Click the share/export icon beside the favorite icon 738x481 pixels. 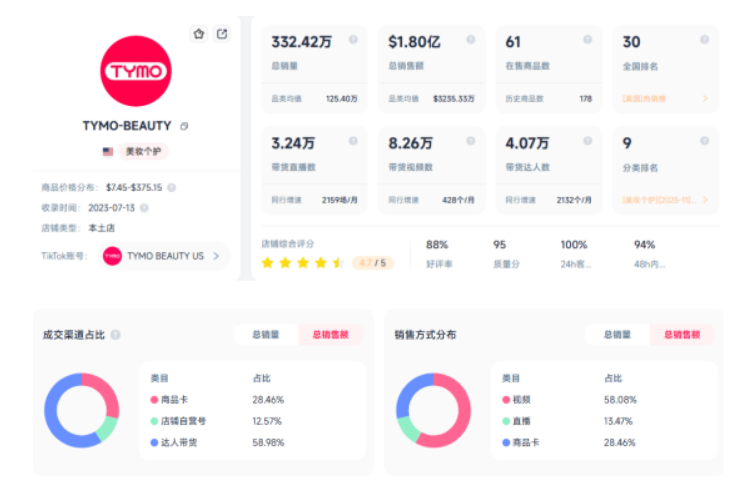[x=222, y=34]
